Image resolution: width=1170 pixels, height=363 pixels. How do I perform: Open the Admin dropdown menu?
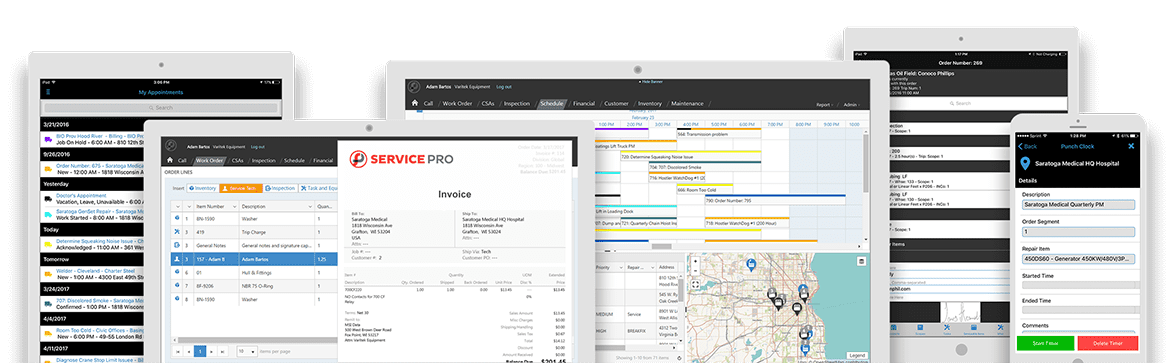[x=851, y=105]
